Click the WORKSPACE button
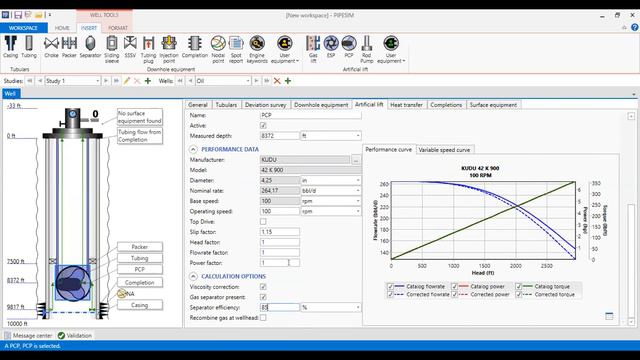The height and width of the screenshot is (360, 640). (23, 28)
